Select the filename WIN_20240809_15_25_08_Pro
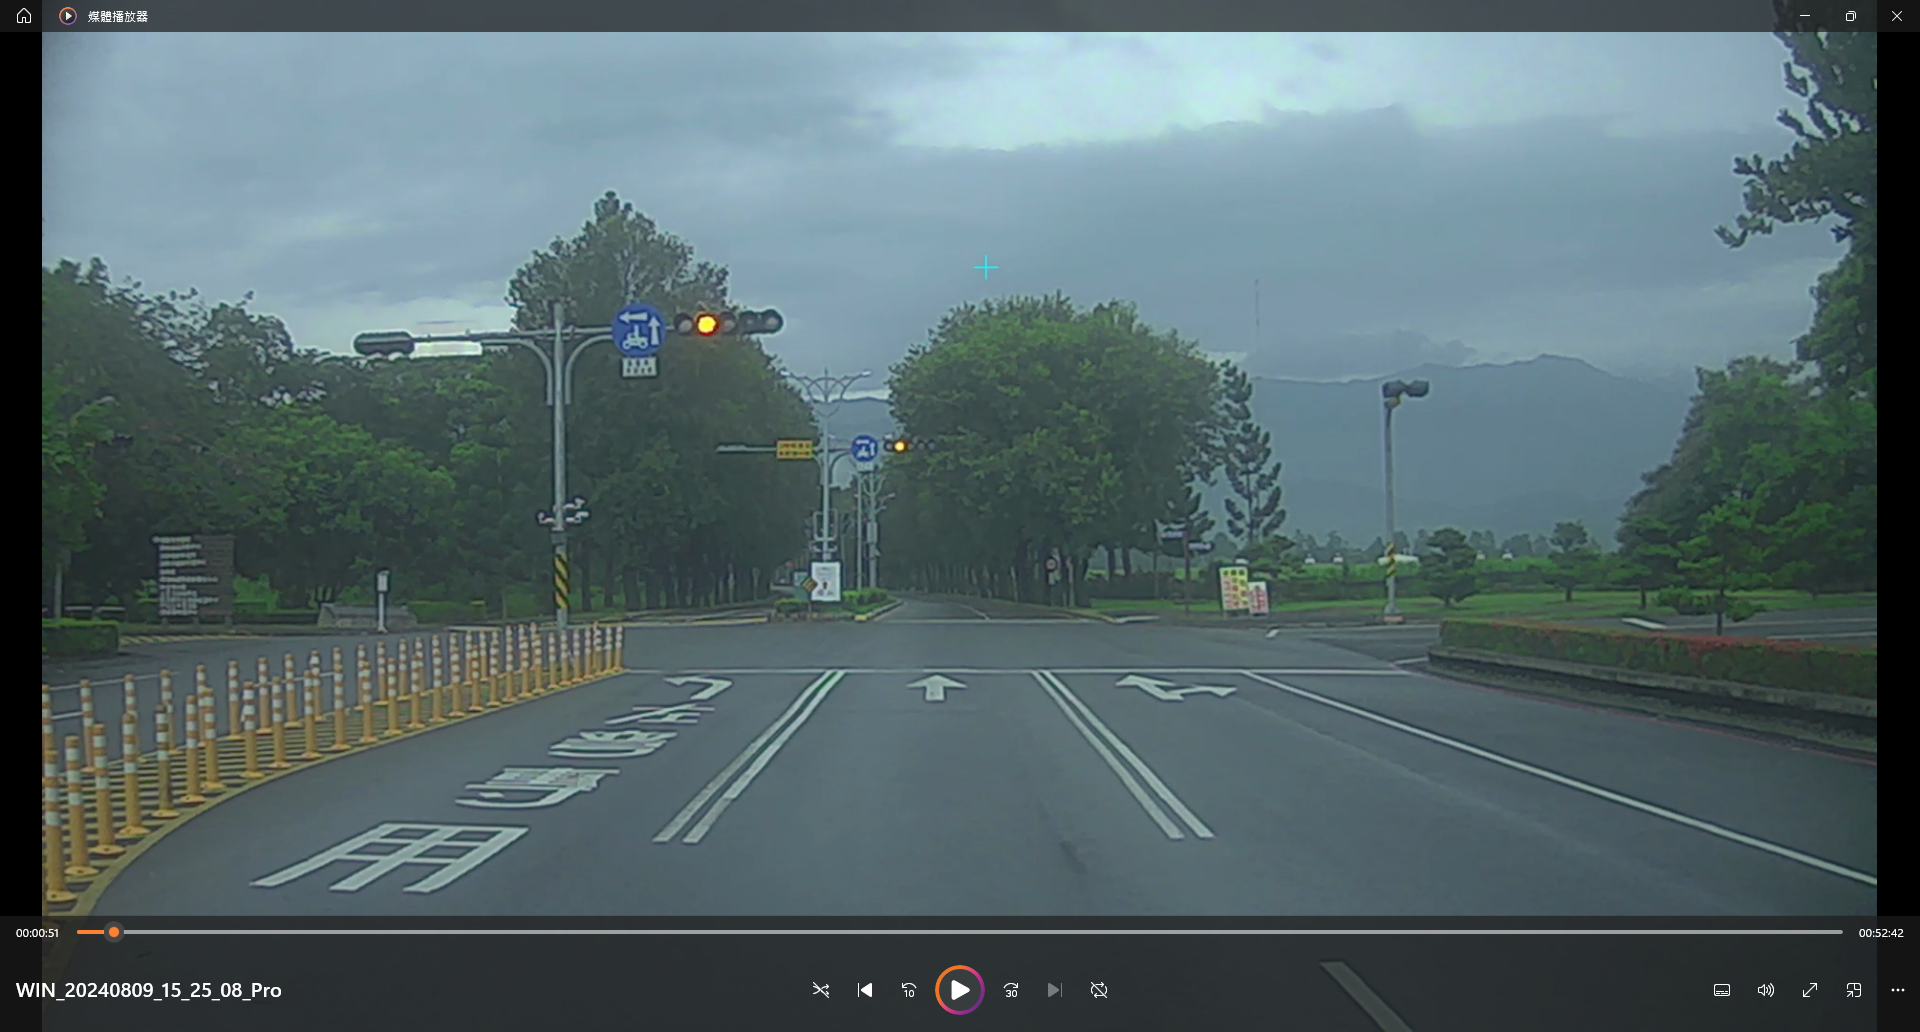The width and height of the screenshot is (1920, 1032). [x=150, y=990]
